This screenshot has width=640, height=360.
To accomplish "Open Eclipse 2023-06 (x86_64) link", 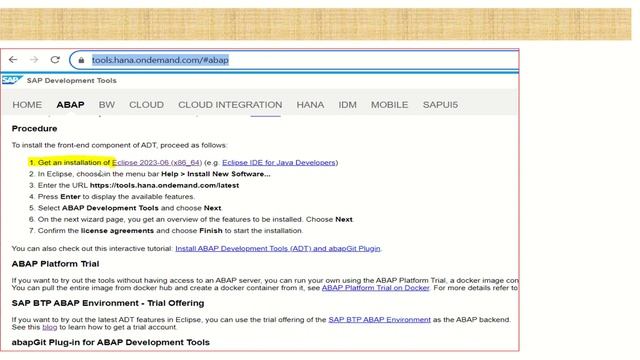I will click(157, 162).
